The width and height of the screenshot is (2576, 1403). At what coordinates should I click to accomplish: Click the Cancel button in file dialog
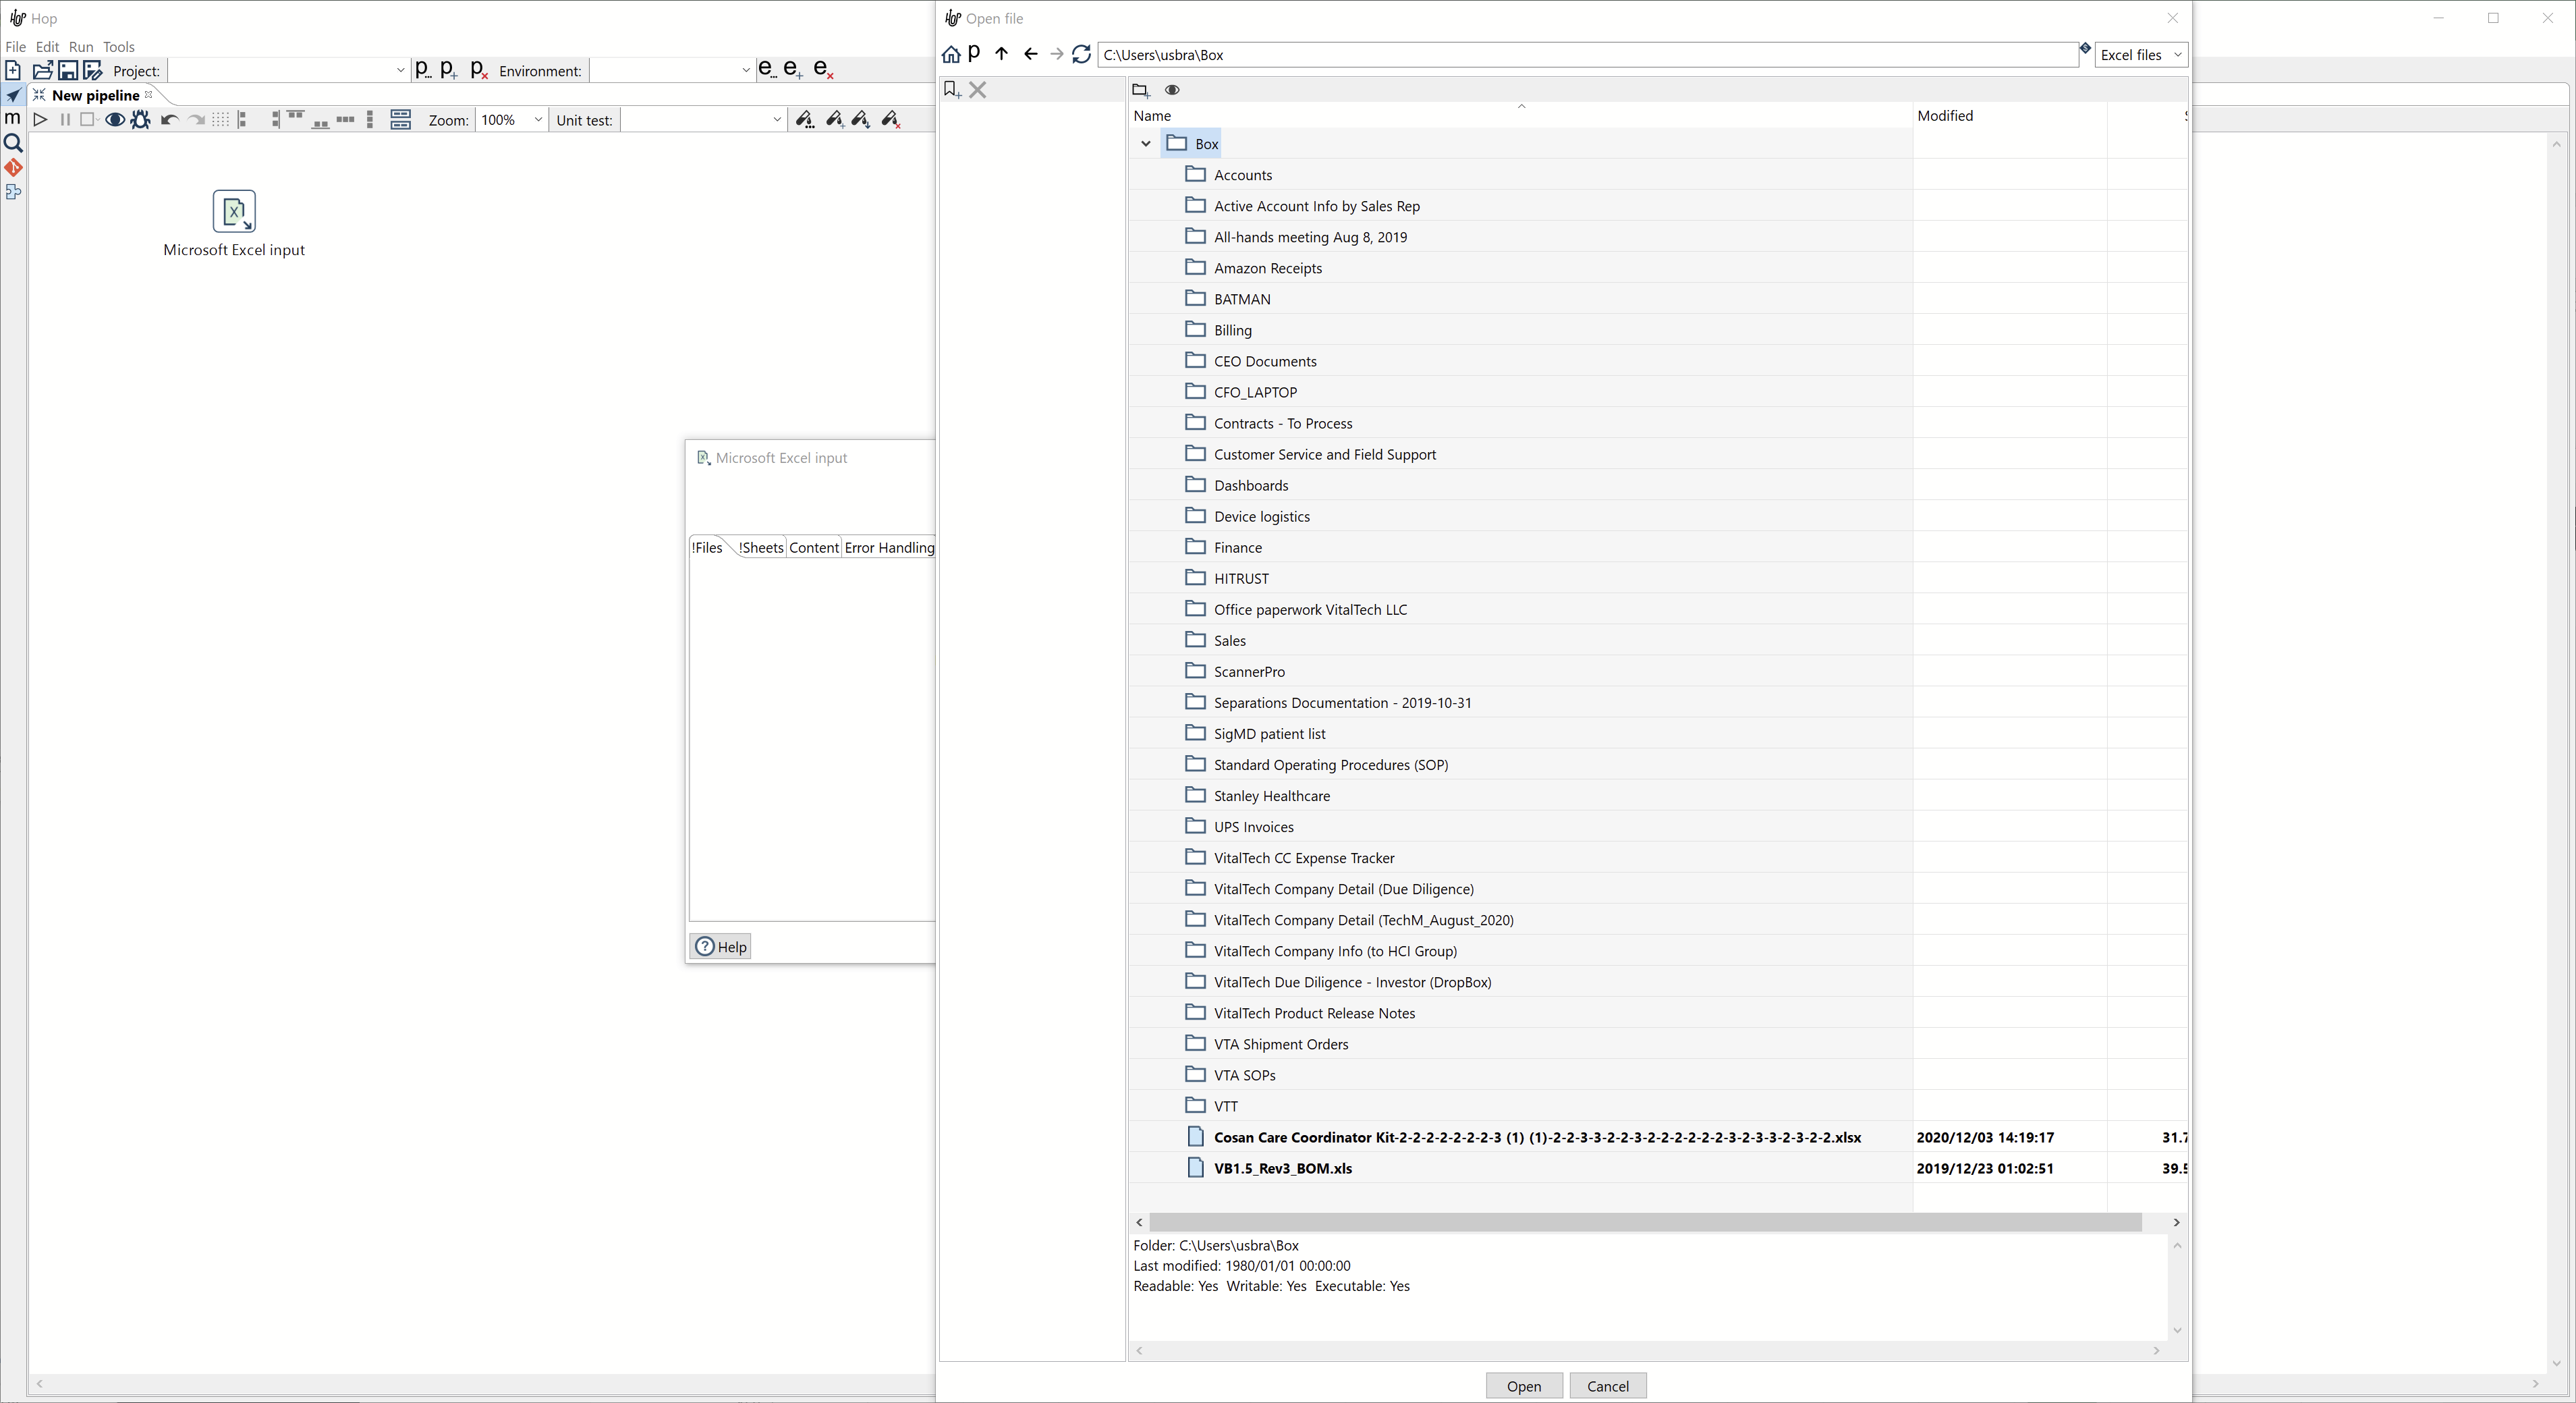click(x=1607, y=1386)
